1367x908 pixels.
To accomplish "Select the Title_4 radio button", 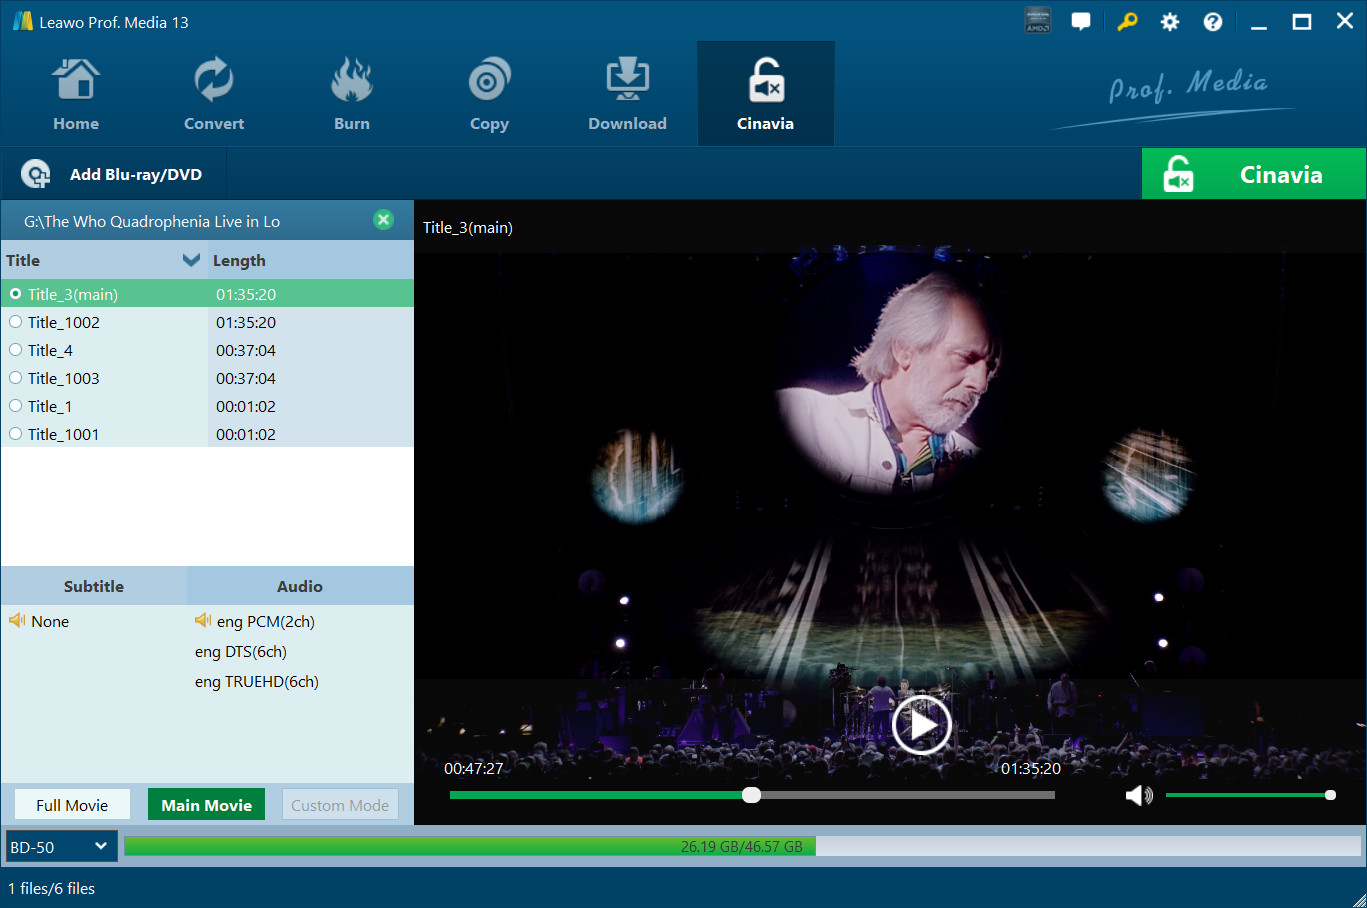I will [x=16, y=350].
